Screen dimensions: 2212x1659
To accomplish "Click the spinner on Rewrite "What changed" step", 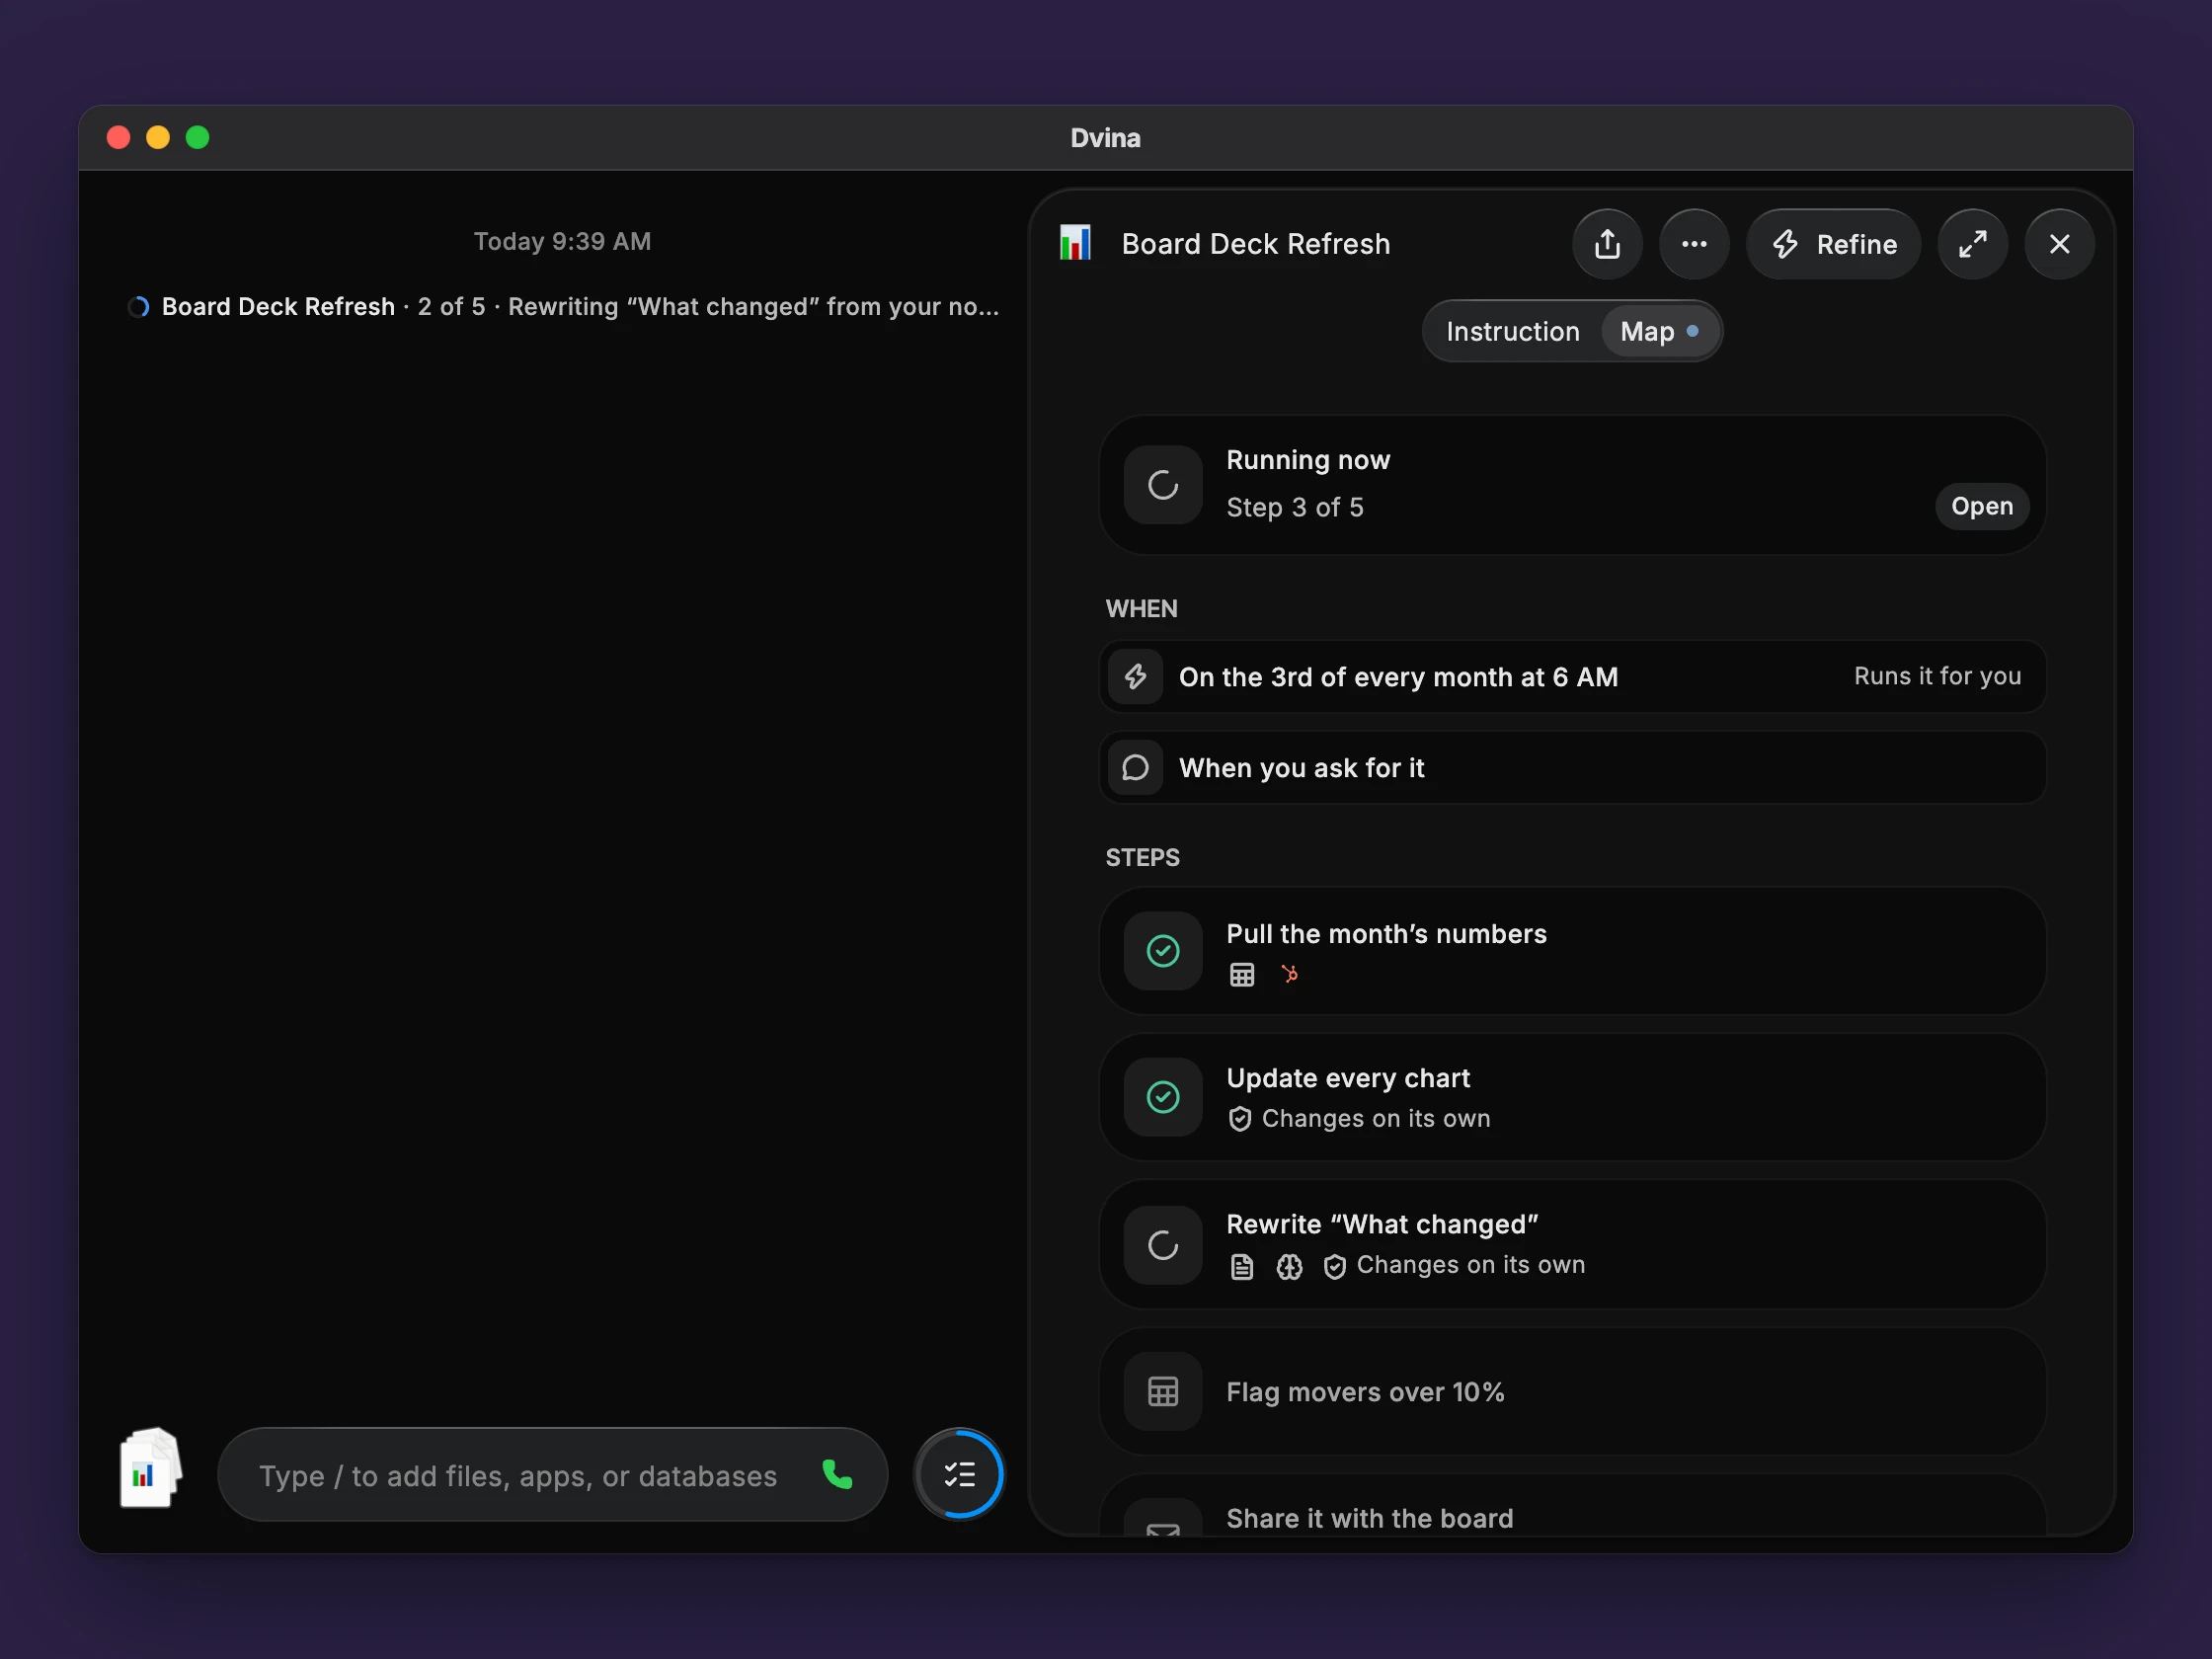I will [1162, 1245].
